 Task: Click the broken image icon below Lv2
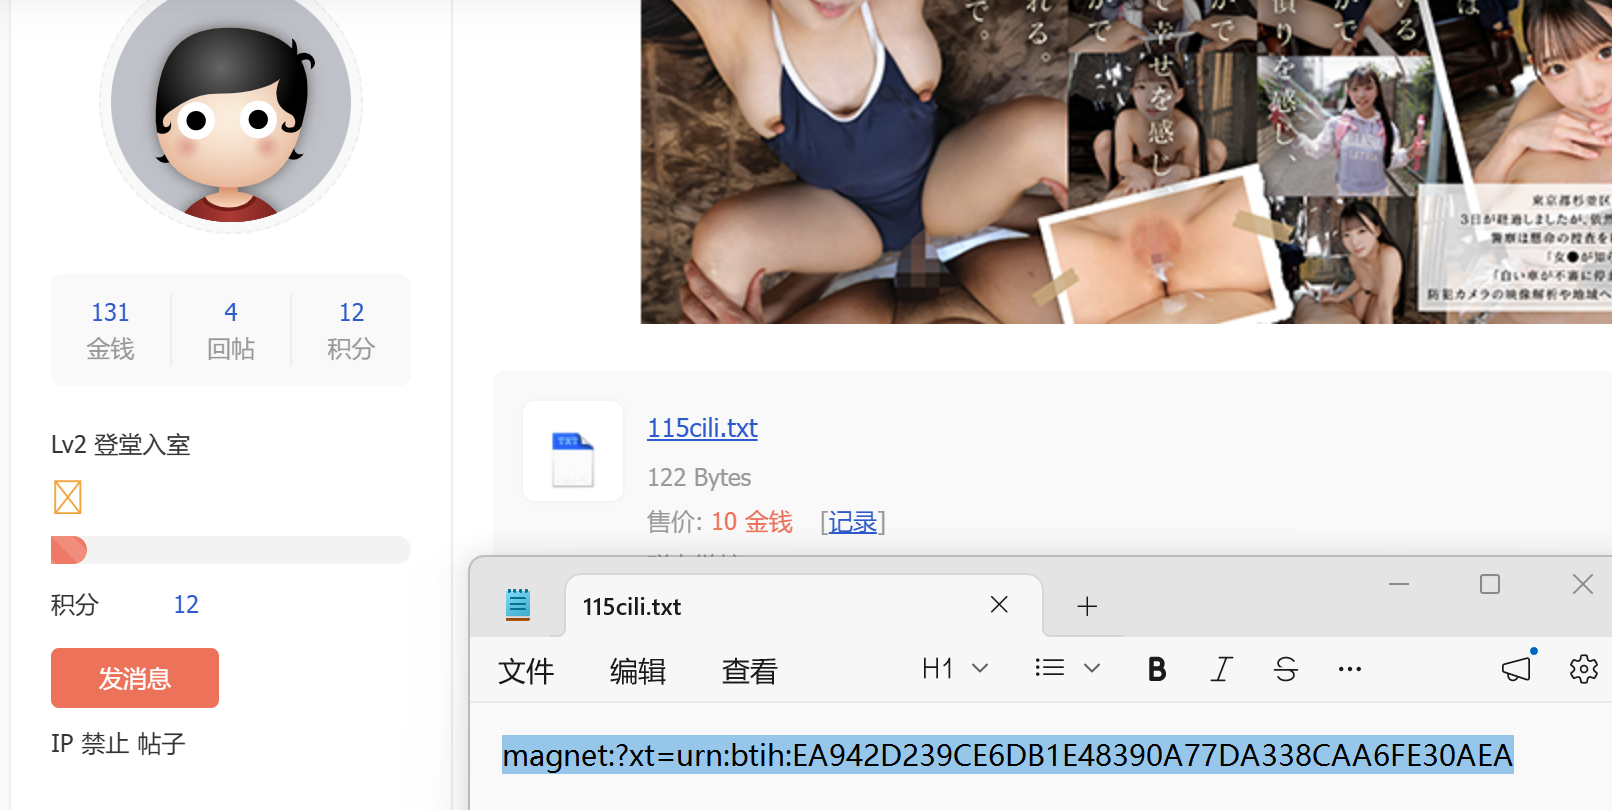[x=68, y=497]
